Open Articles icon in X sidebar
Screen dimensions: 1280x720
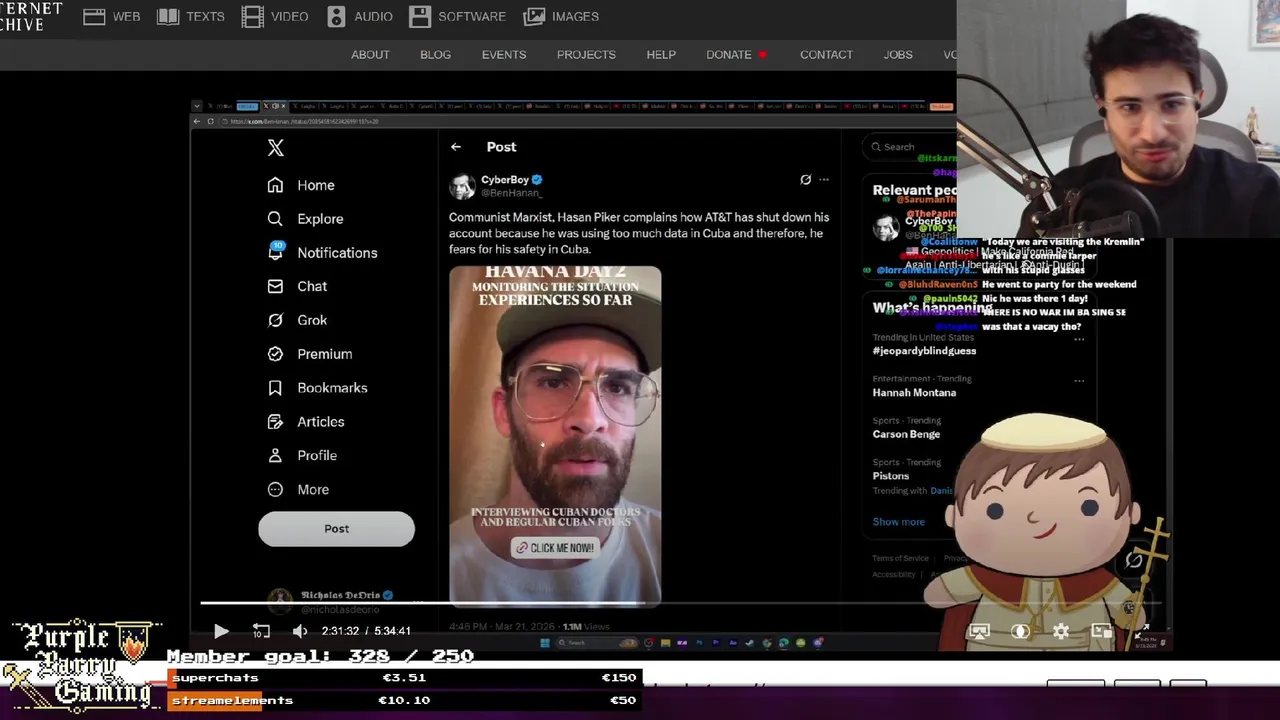click(x=275, y=422)
